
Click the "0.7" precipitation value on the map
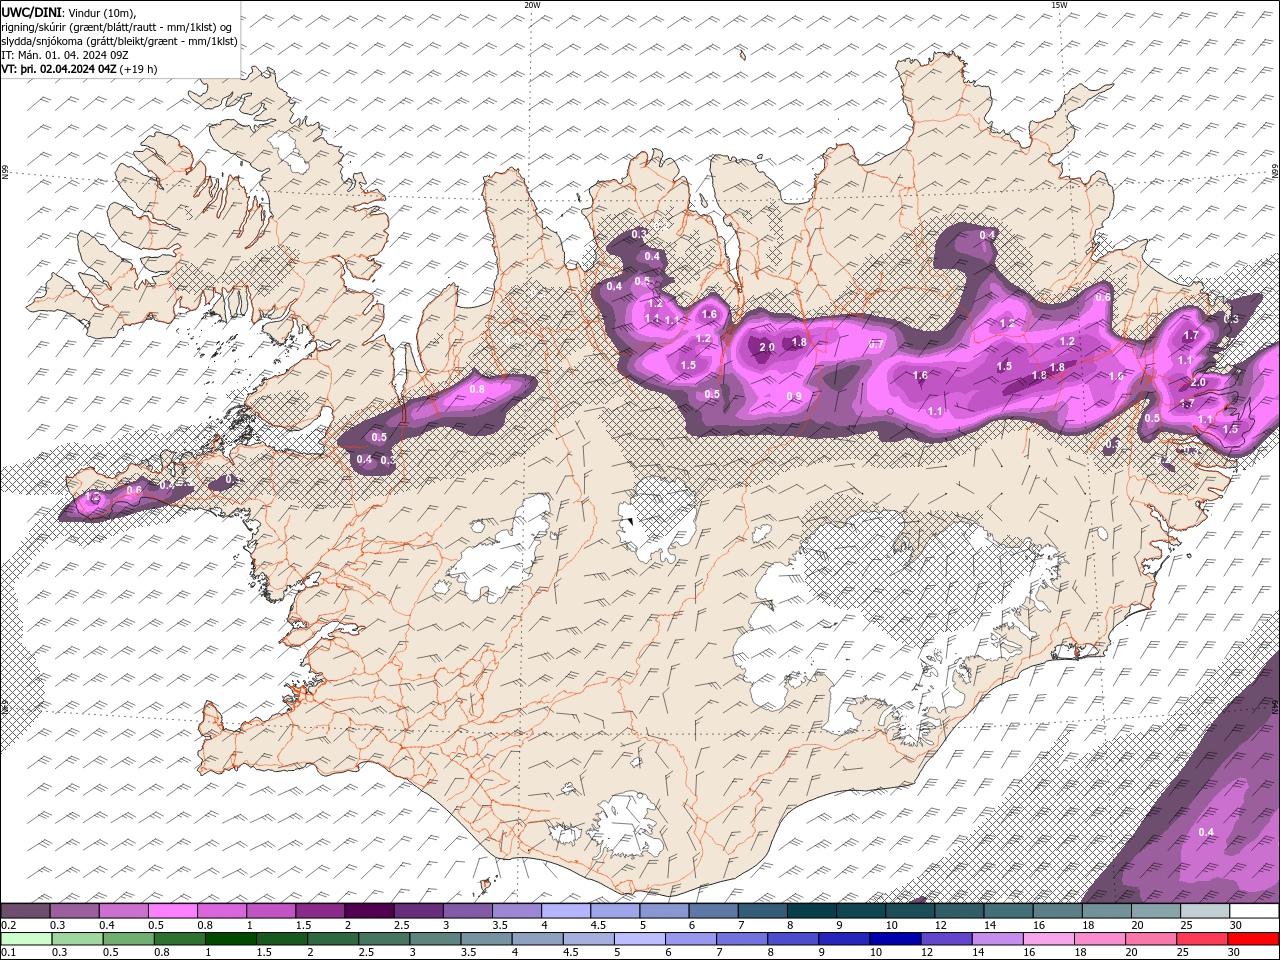pyautogui.click(x=877, y=344)
